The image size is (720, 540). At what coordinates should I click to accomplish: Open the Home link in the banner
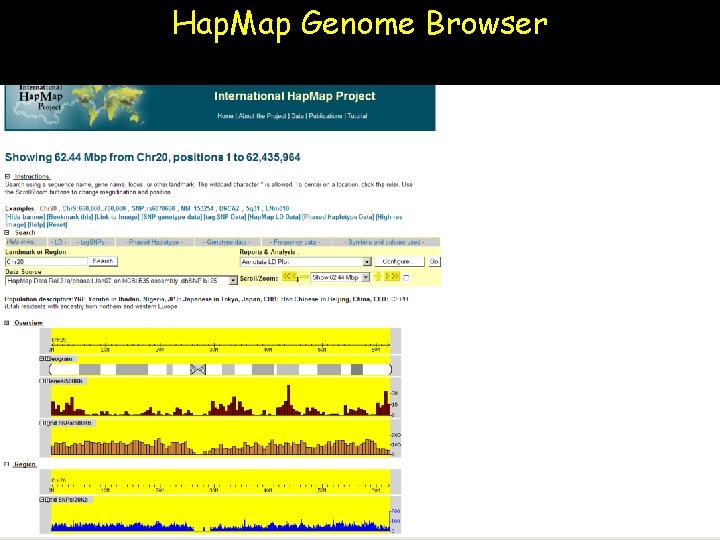coord(225,116)
